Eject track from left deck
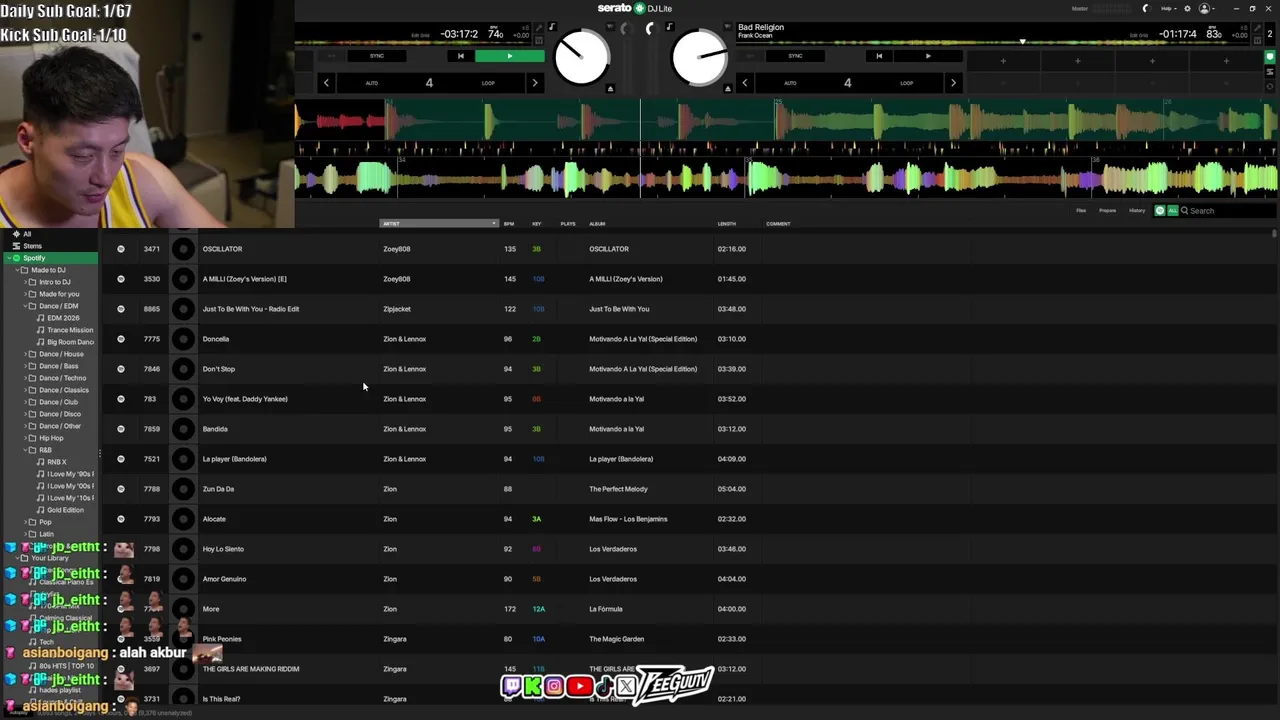This screenshot has height=720, width=1280. pyautogui.click(x=610, y=88)
